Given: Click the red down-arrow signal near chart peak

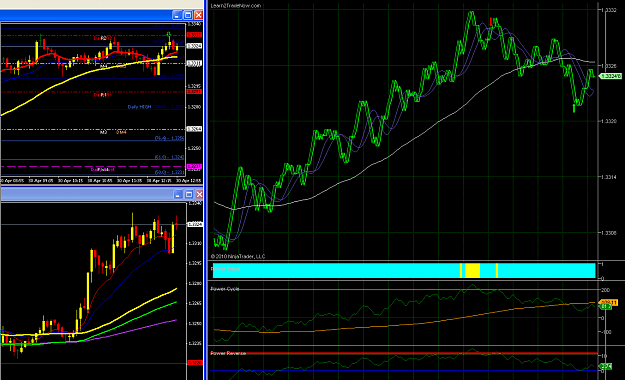Looking at the screenshot, I should [491, 21].
